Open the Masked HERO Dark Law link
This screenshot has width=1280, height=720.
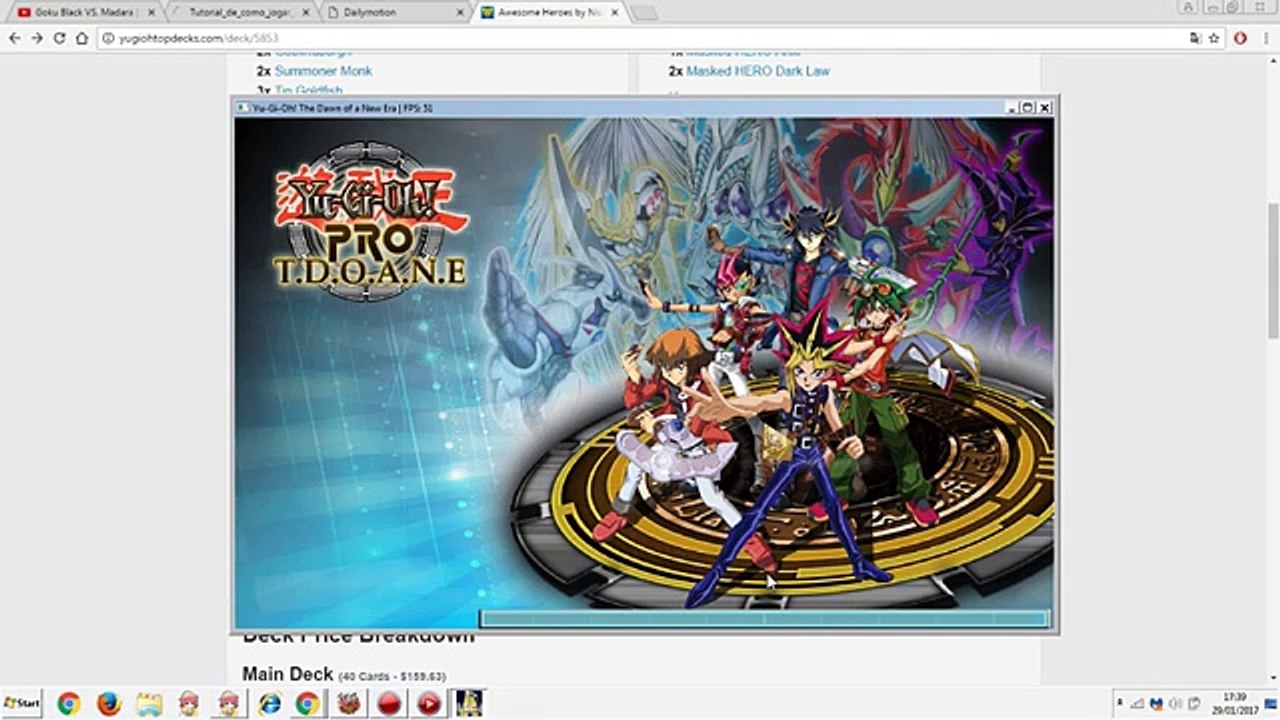pos(757,71)
